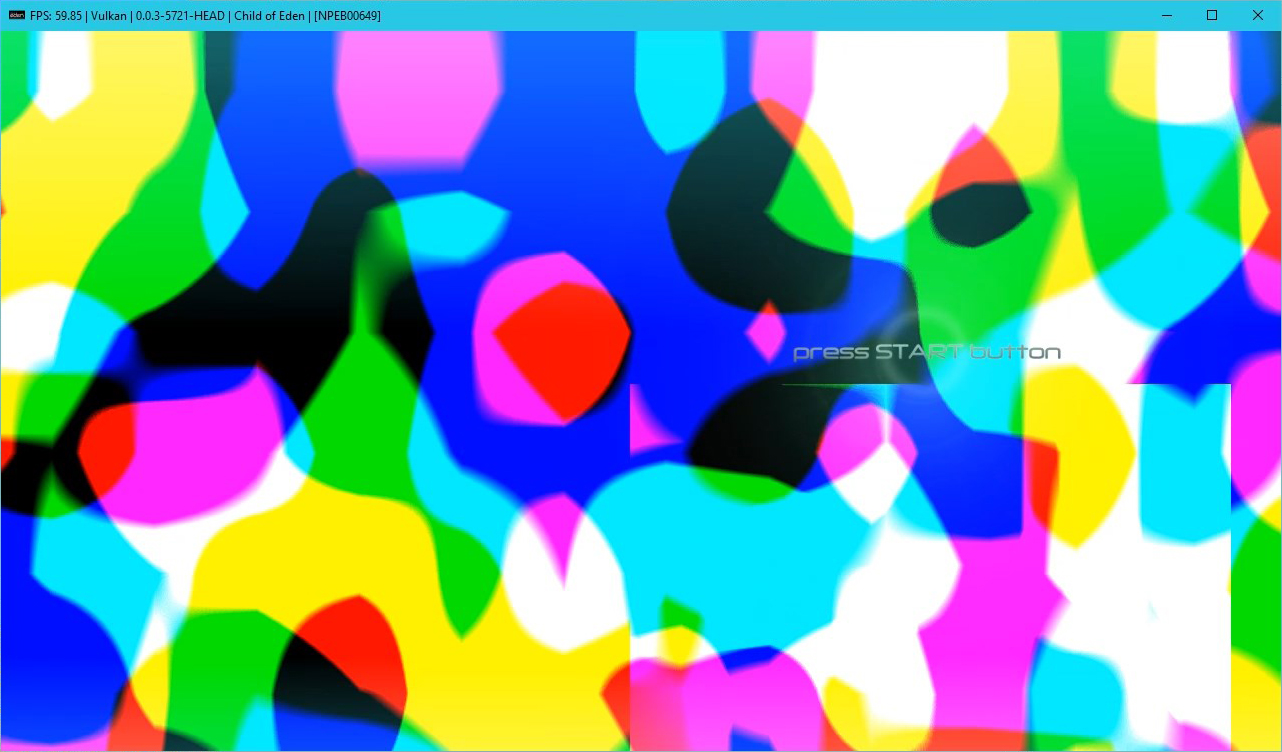Close the Child of Eden window
The height and width of the screenshot is (752, 1282).
[x=1258, y=15]
